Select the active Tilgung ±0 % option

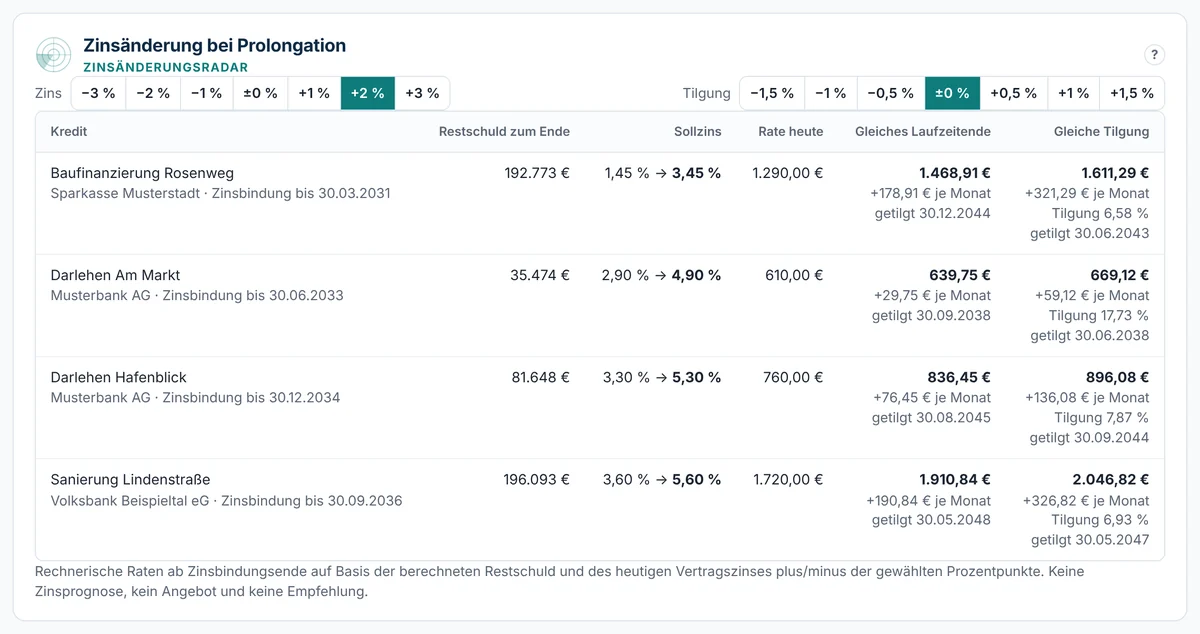coord(952,93)
